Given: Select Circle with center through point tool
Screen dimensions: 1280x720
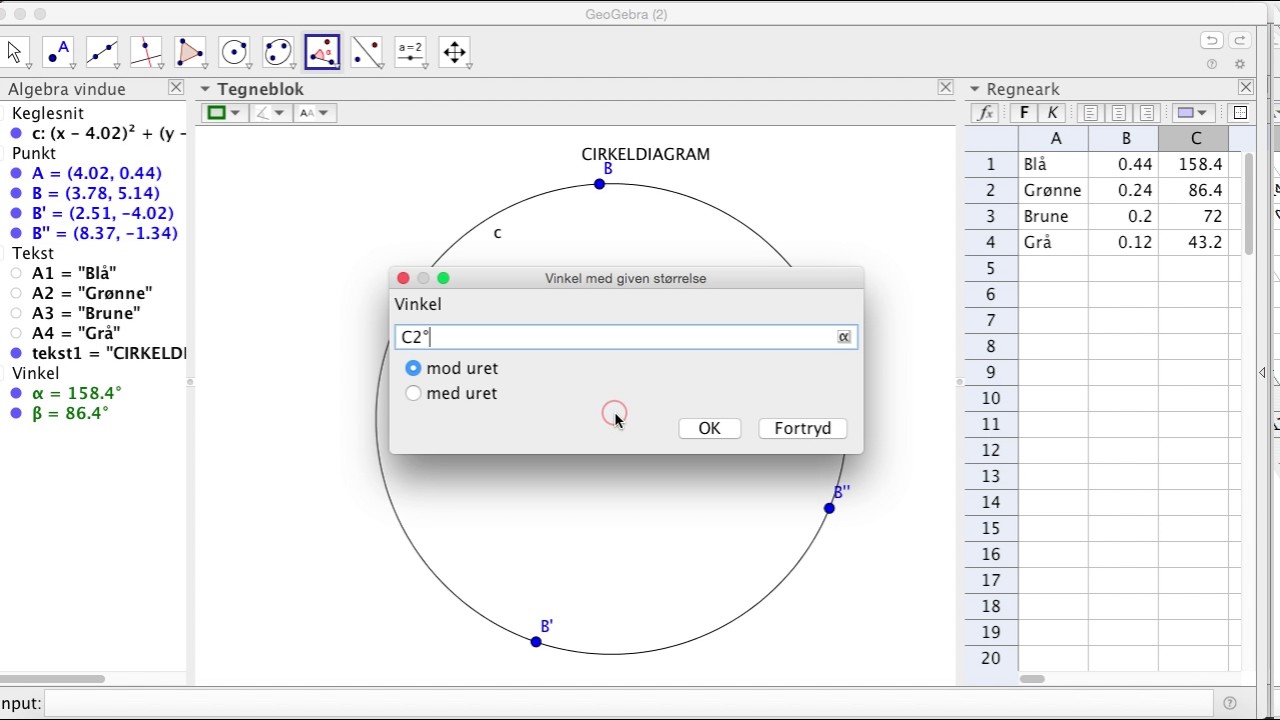Looking at the screenshot, I should [234, 52].
